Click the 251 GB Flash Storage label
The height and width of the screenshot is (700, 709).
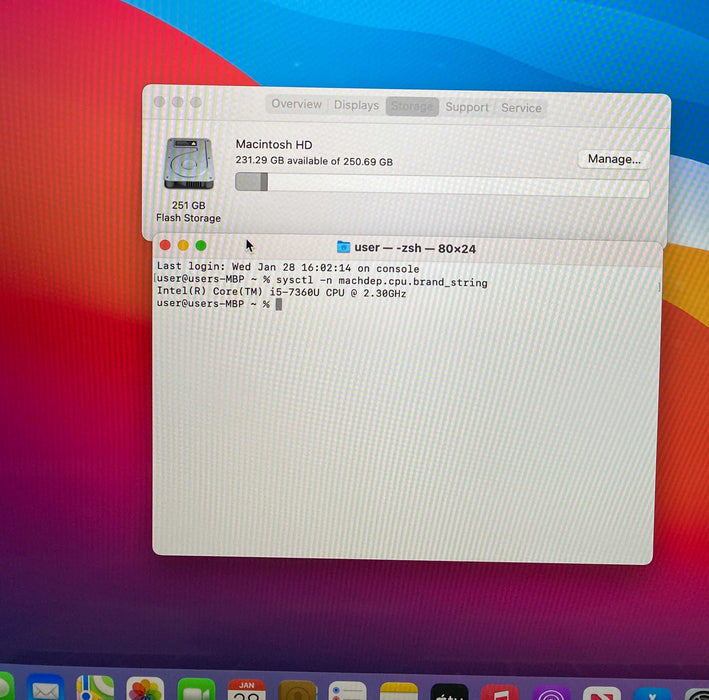189,212
